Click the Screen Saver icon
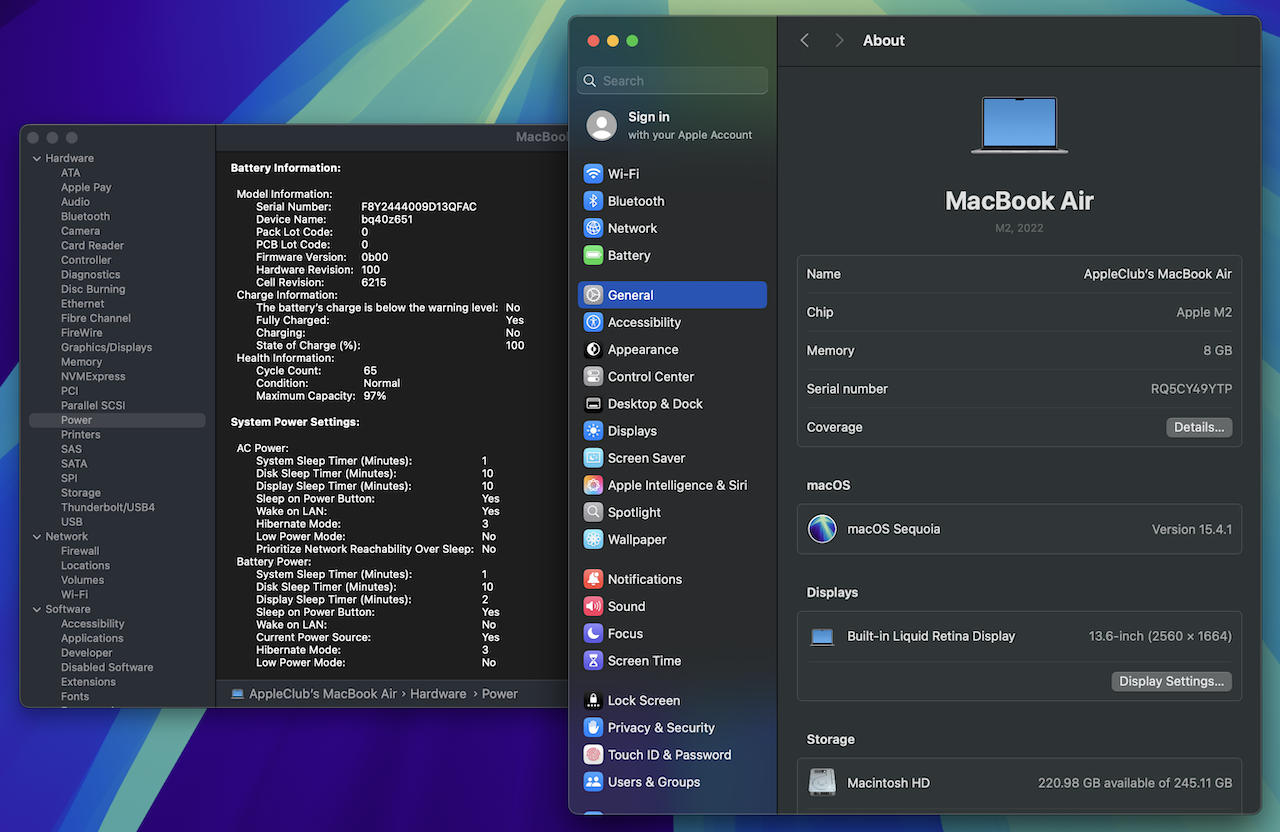The width and height of the screenshot is (1280, 832). (593, 458)
